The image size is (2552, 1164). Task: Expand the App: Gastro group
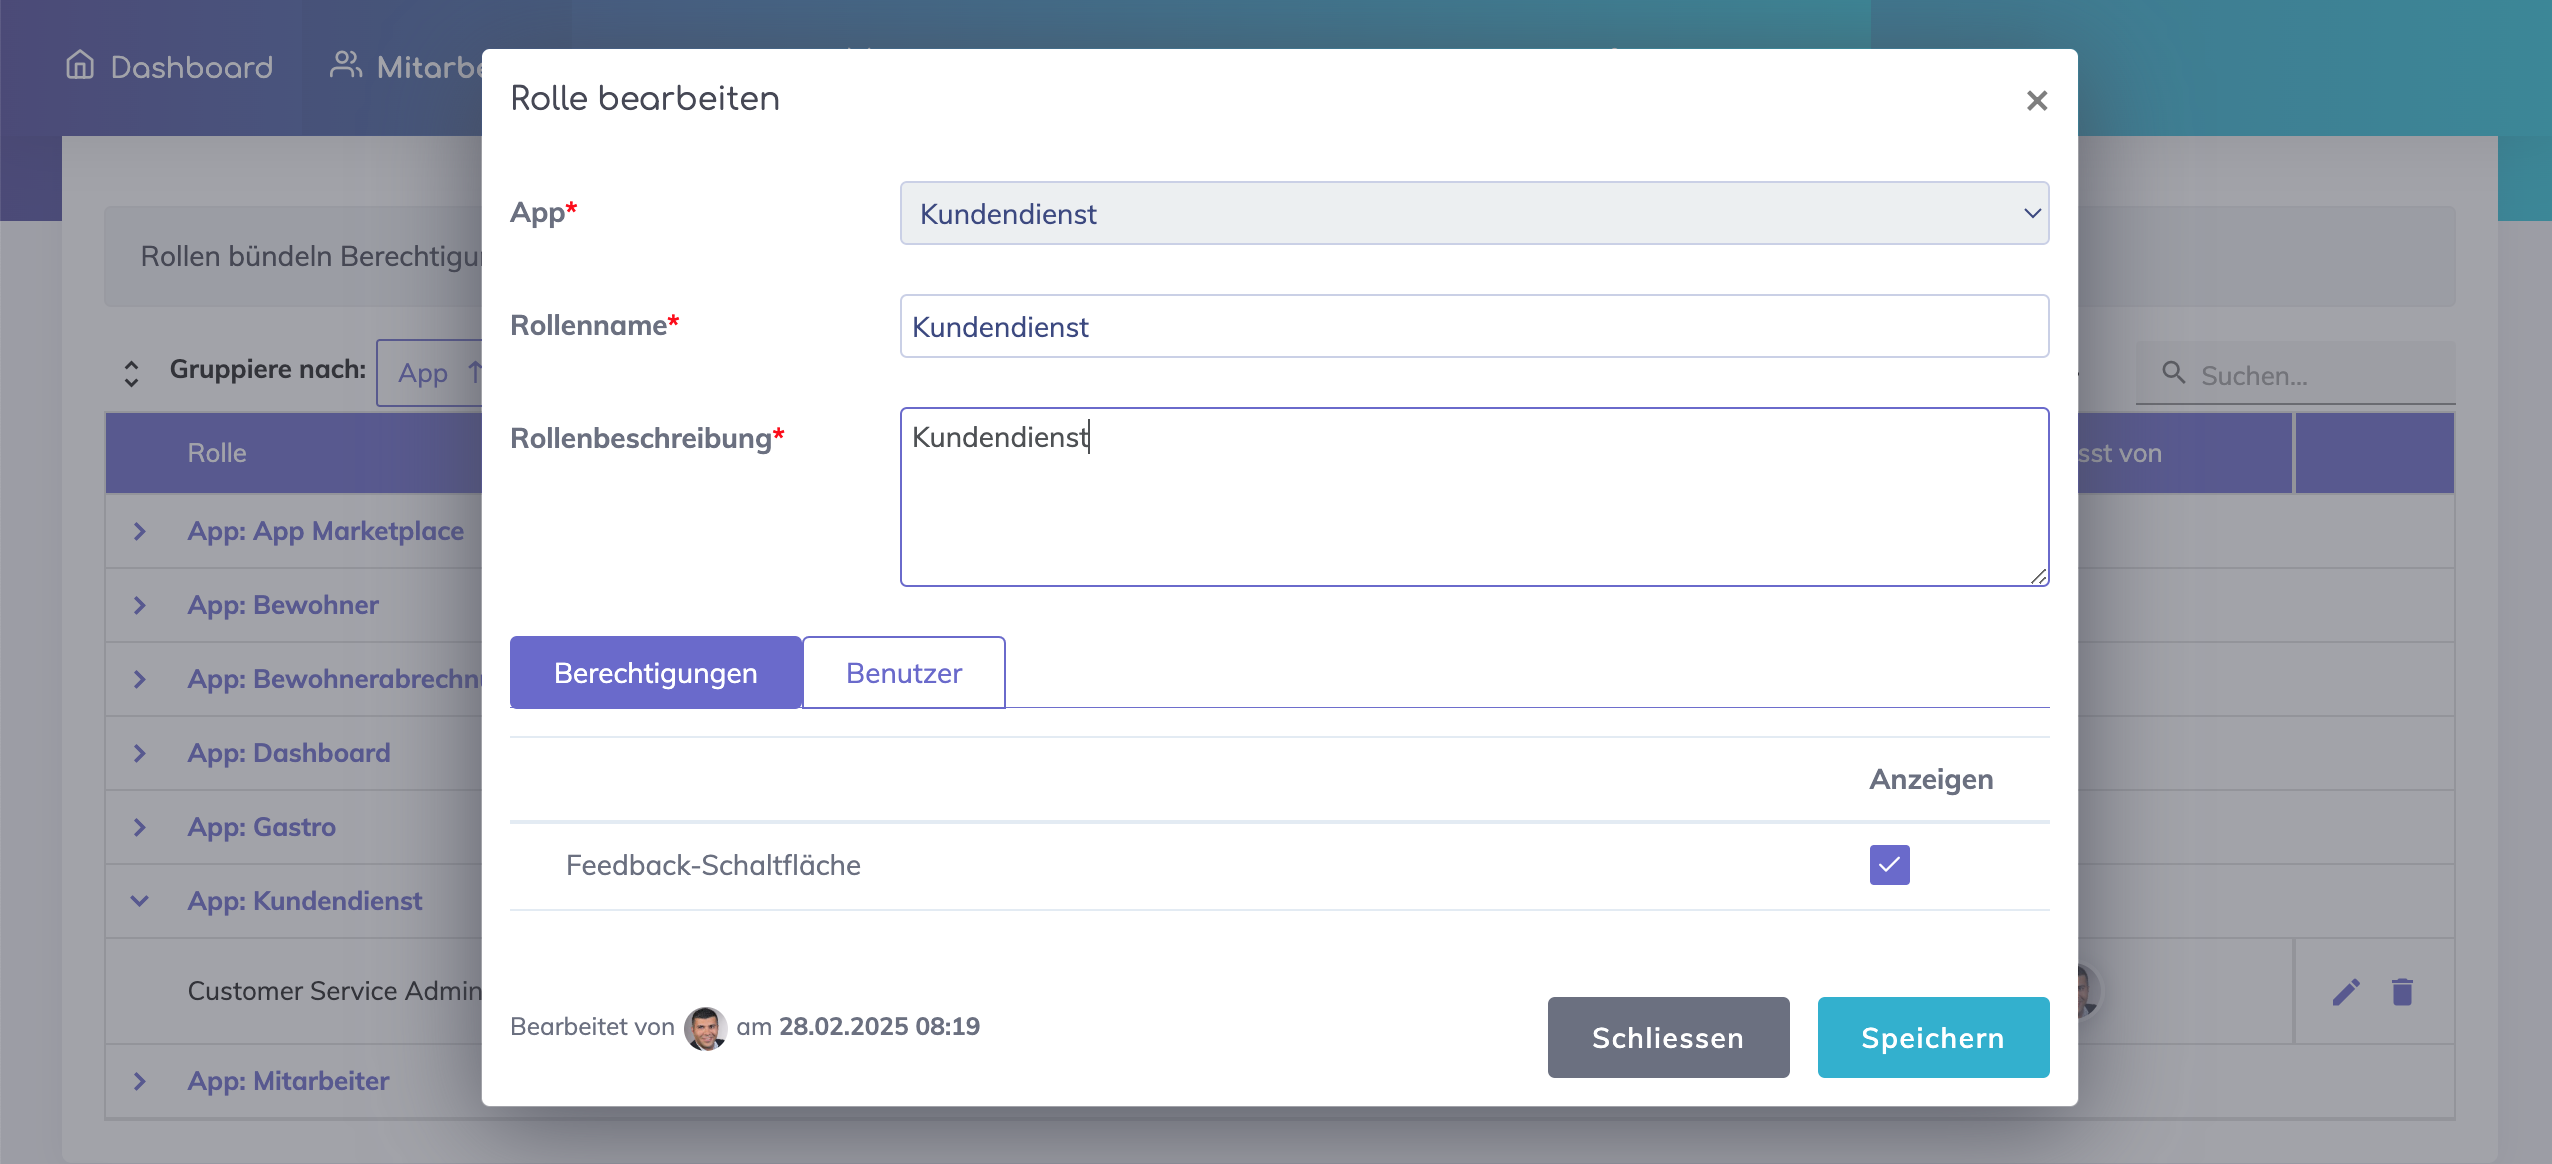coord(140,827)
